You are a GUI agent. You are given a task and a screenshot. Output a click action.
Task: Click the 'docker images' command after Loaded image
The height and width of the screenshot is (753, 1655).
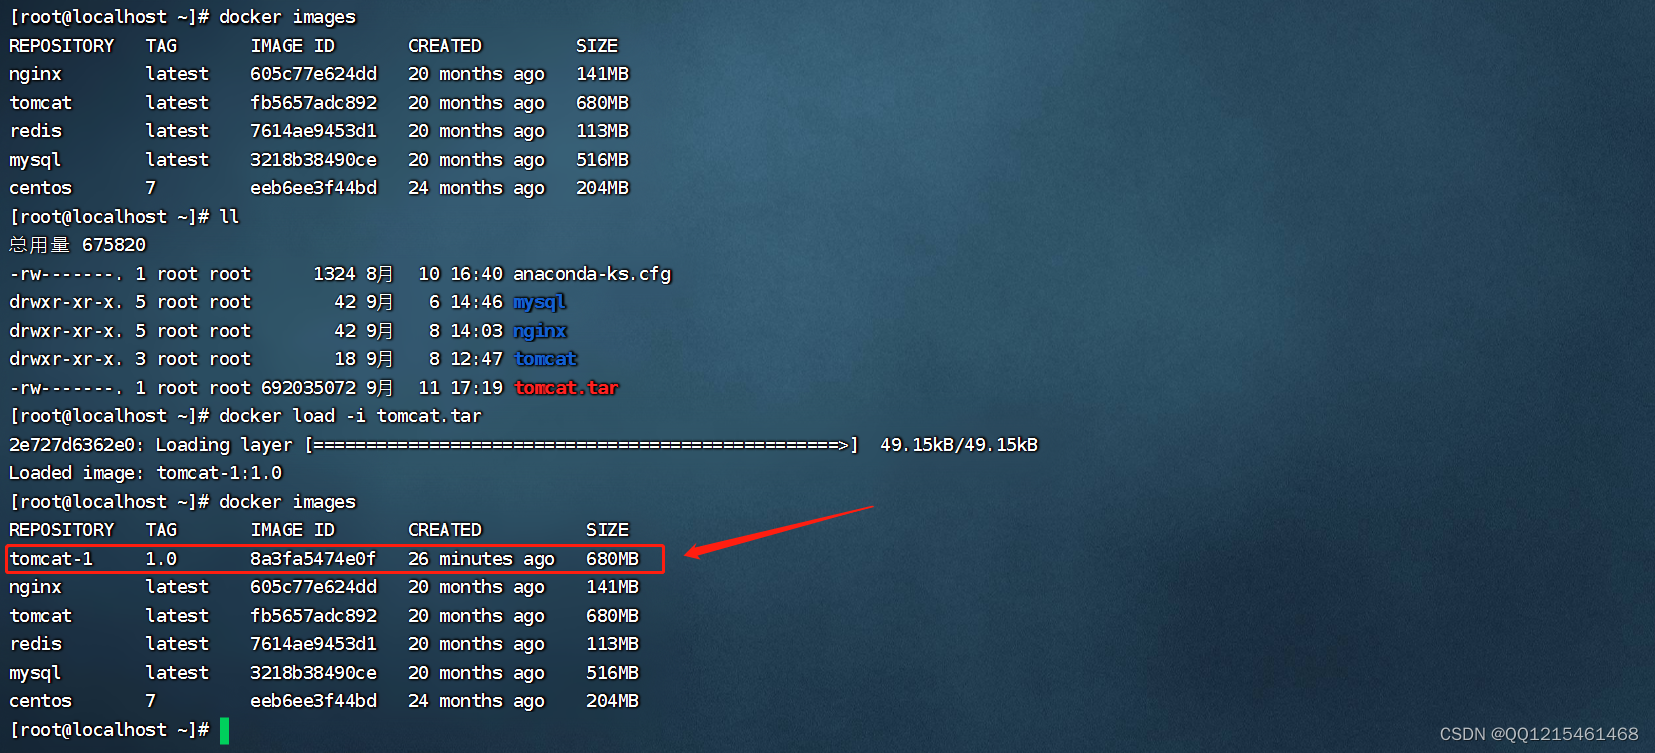coord(287,502)
